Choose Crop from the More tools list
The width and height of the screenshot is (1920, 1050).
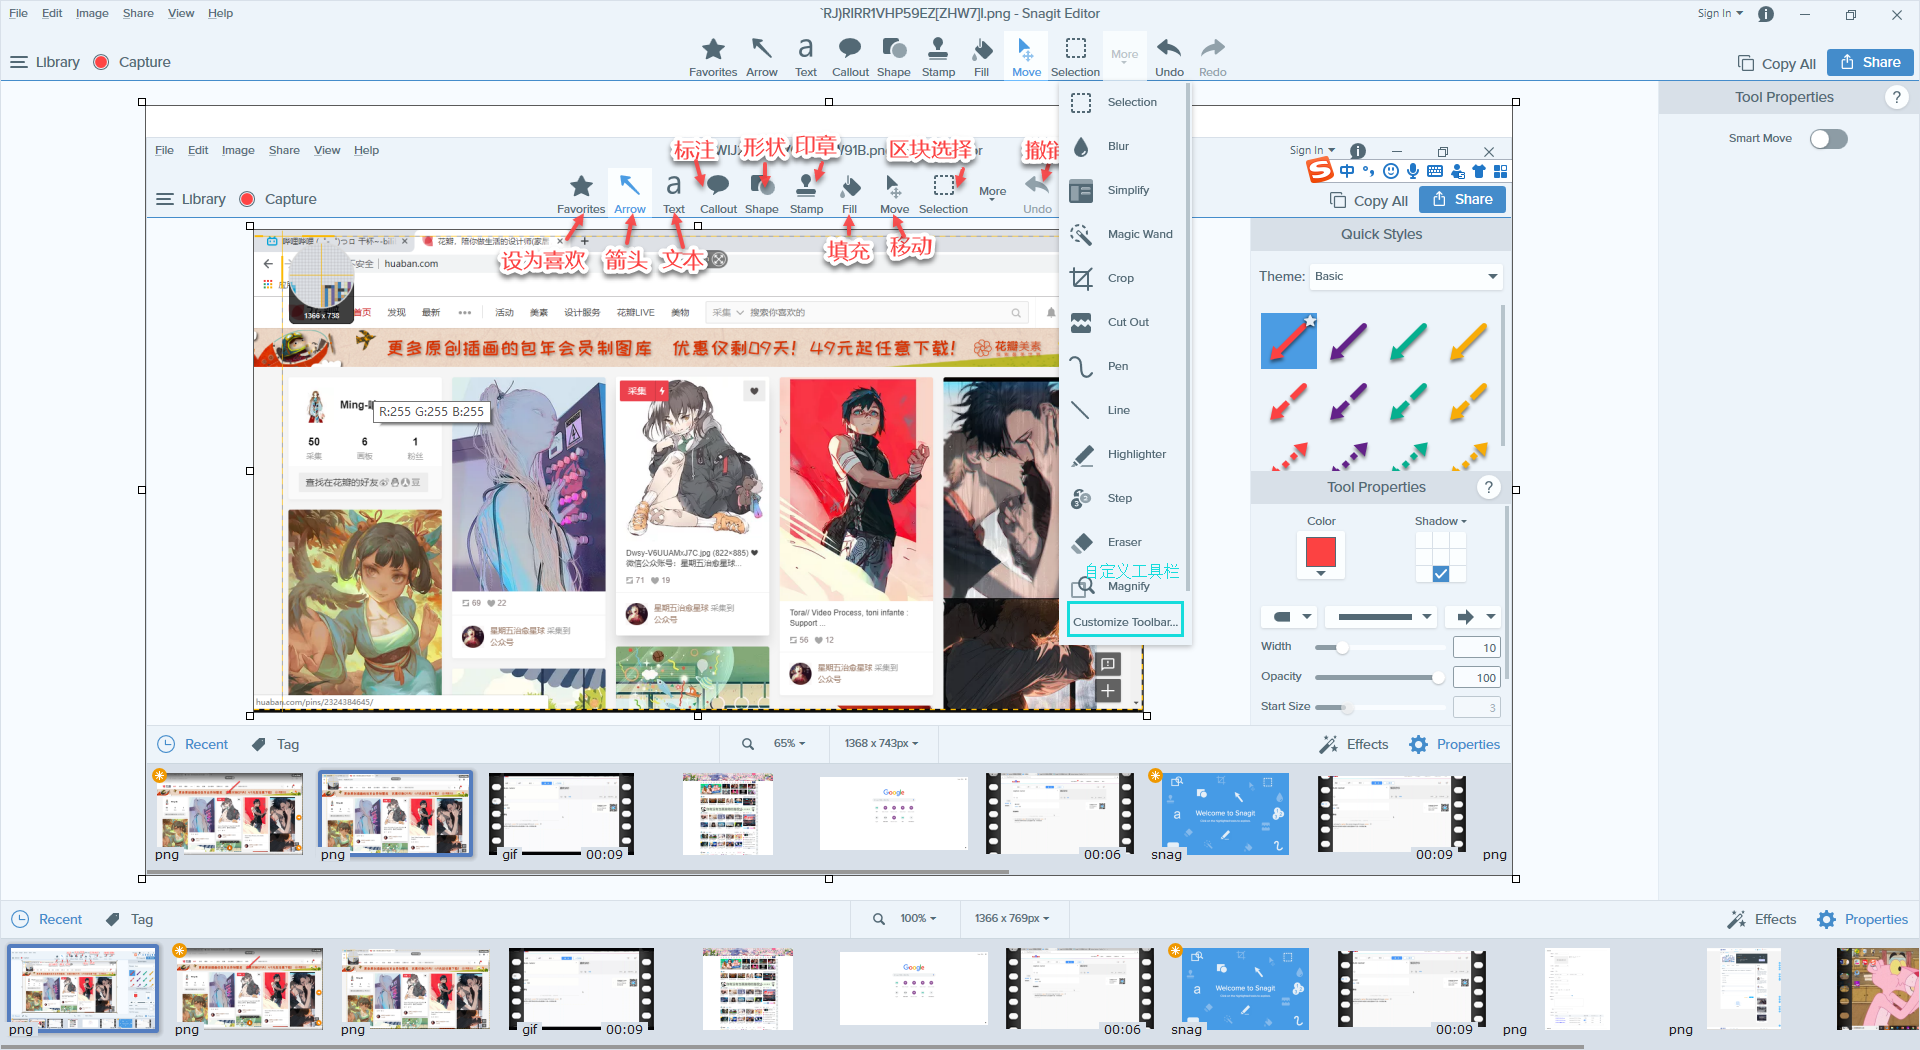click(1124, 278)
